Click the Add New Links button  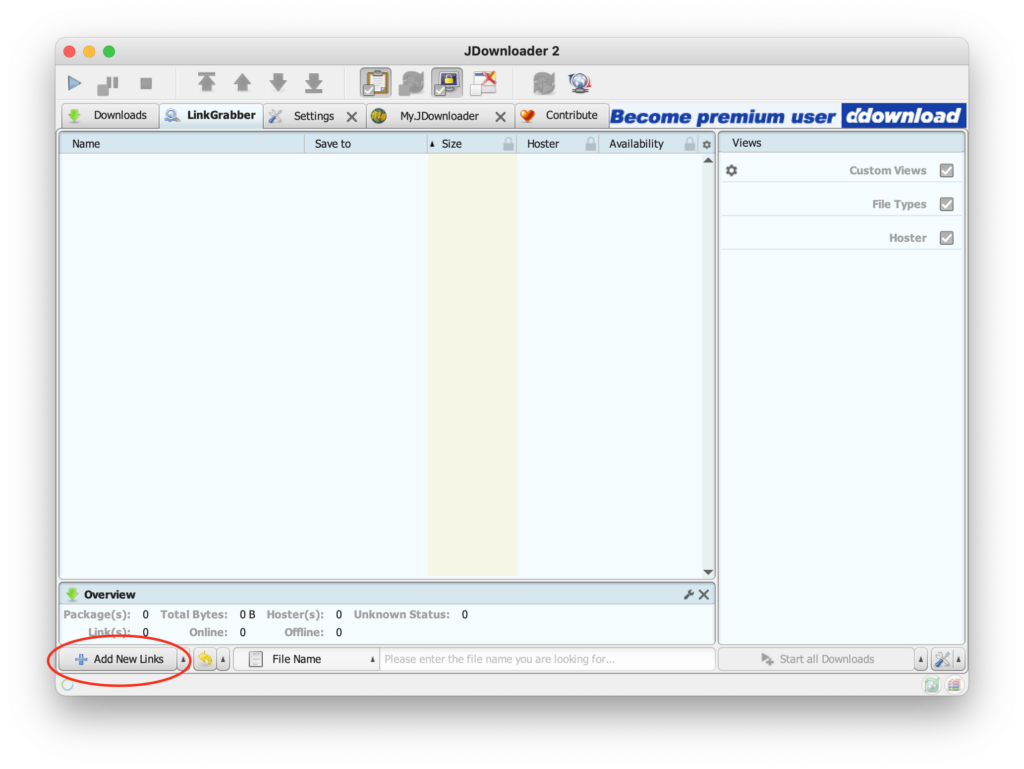coord(119,659)
